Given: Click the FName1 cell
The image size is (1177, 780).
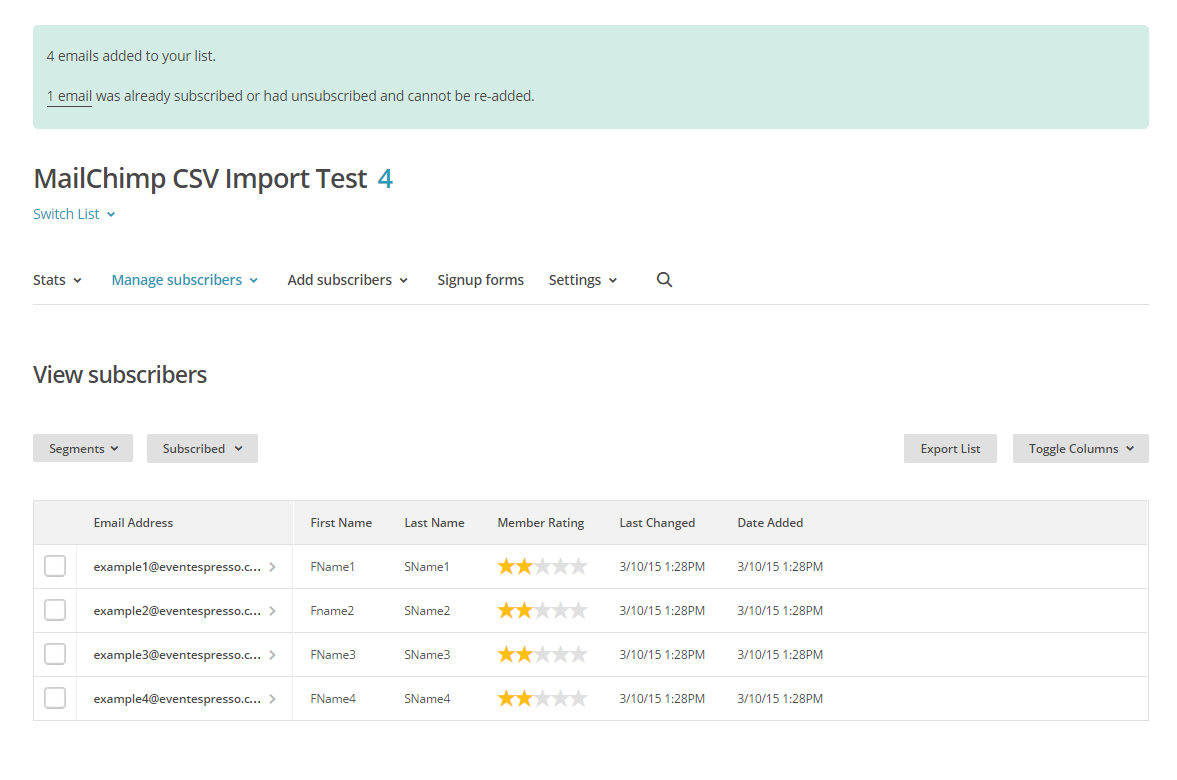Looking at the screenshot, I should (333, 567).
